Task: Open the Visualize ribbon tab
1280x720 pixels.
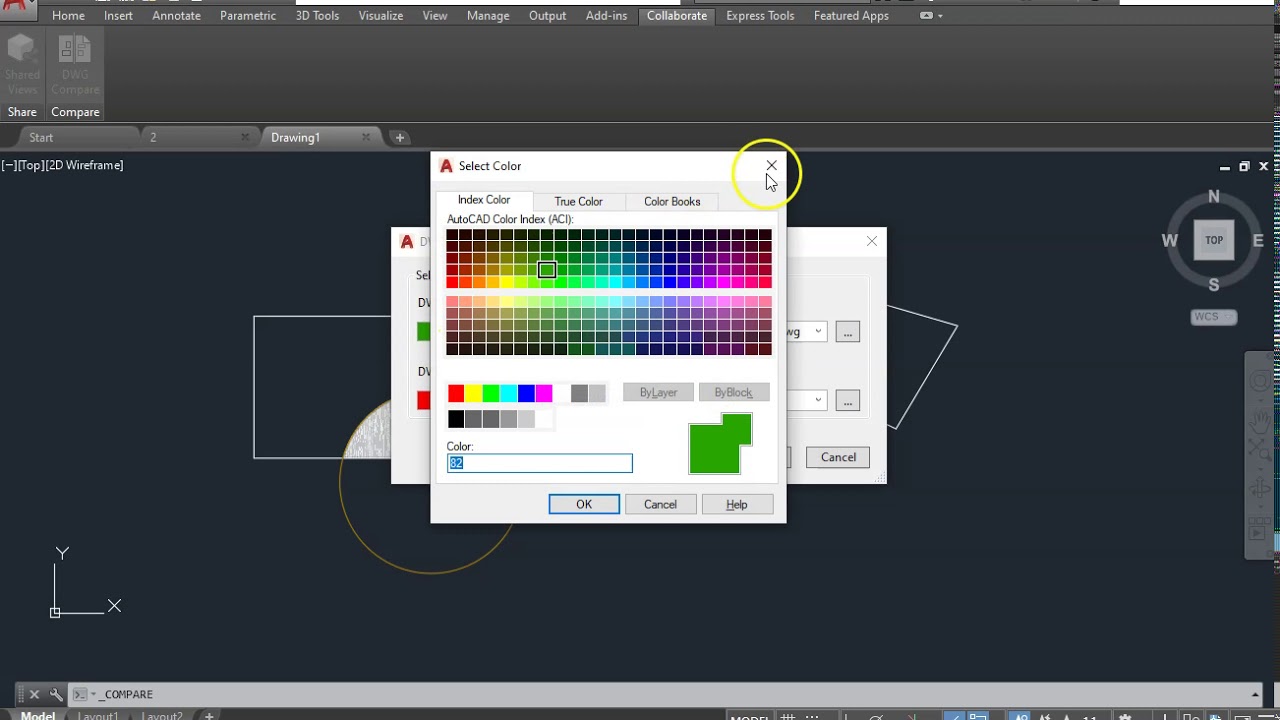Action: point(381,16)
